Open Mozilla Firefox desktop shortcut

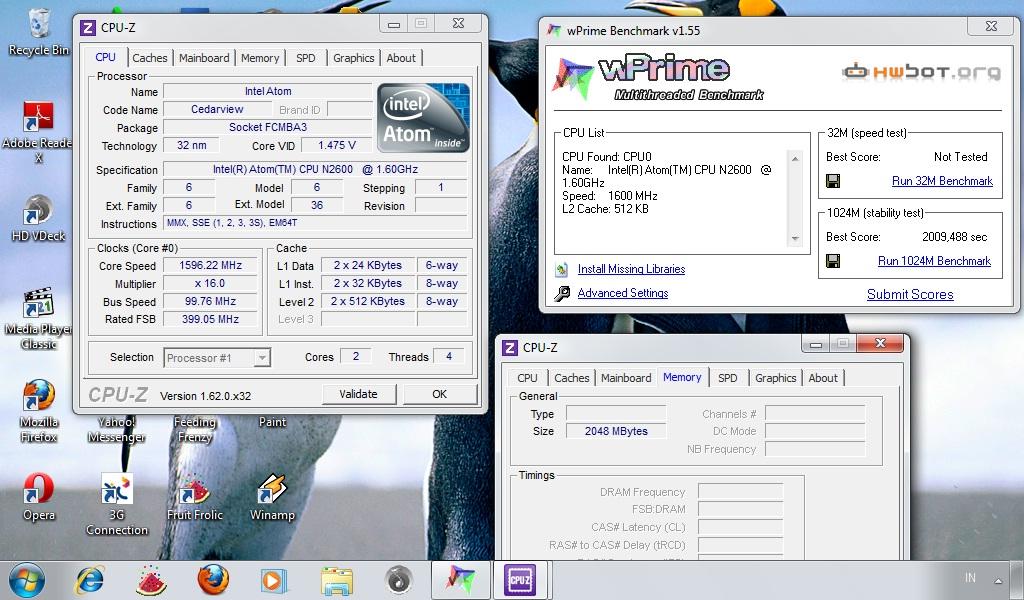pos(39,410)
